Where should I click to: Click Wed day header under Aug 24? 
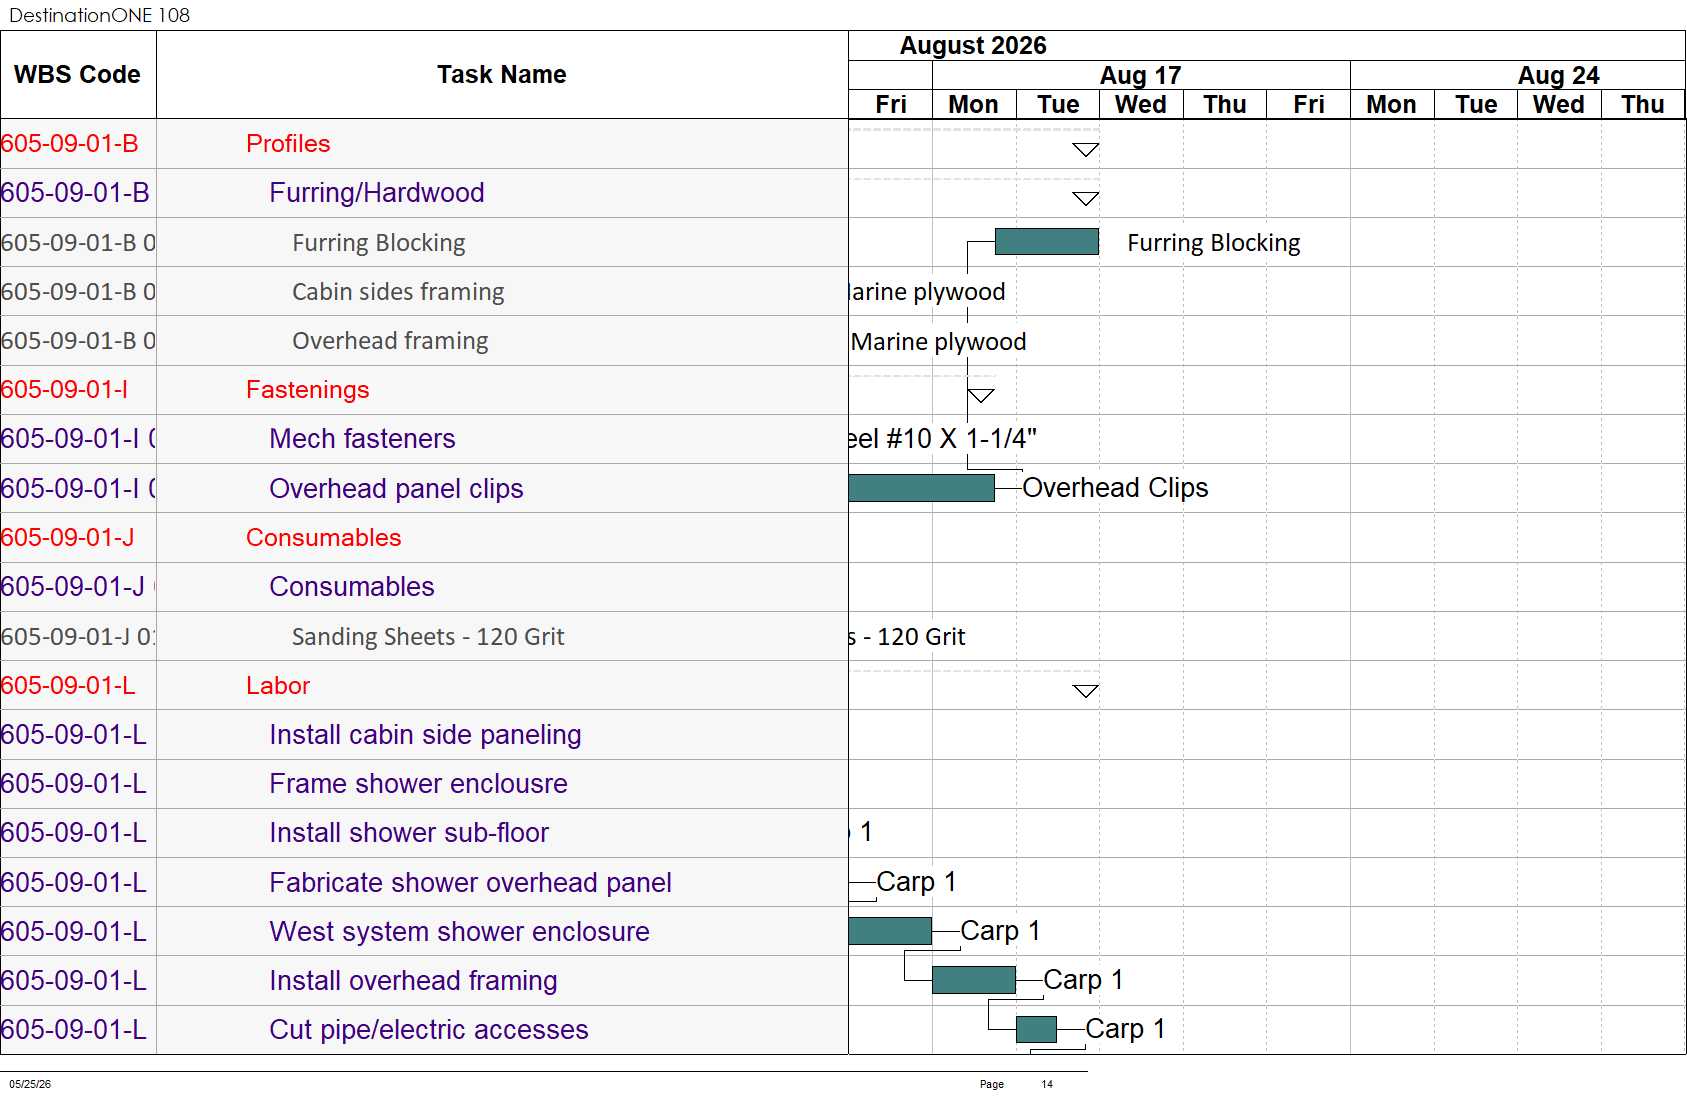click(x=1559, y=105)
